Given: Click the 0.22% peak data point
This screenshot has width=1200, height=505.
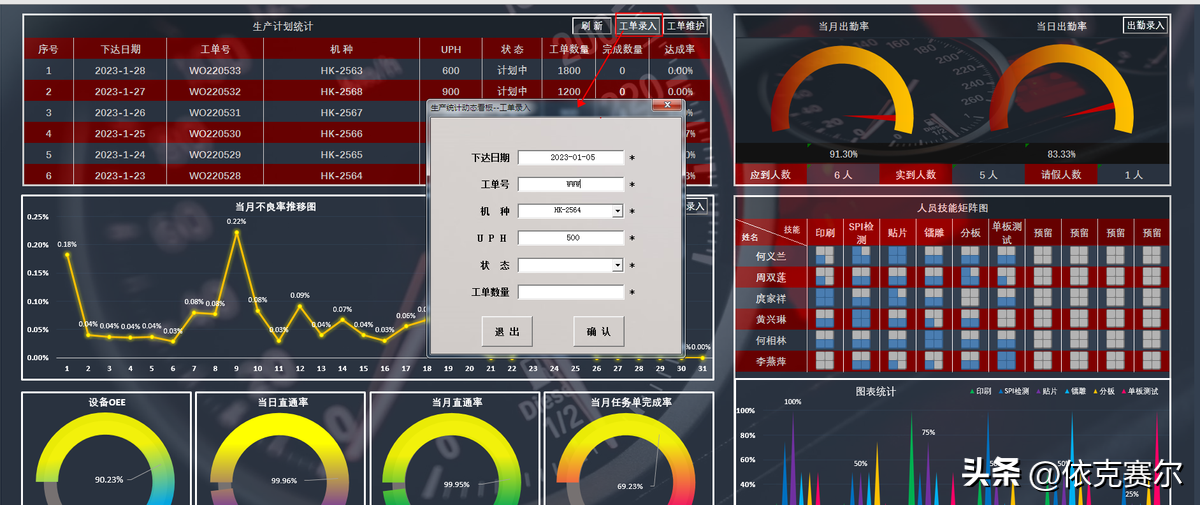Looking at the screenshot, I should point(236,233).
